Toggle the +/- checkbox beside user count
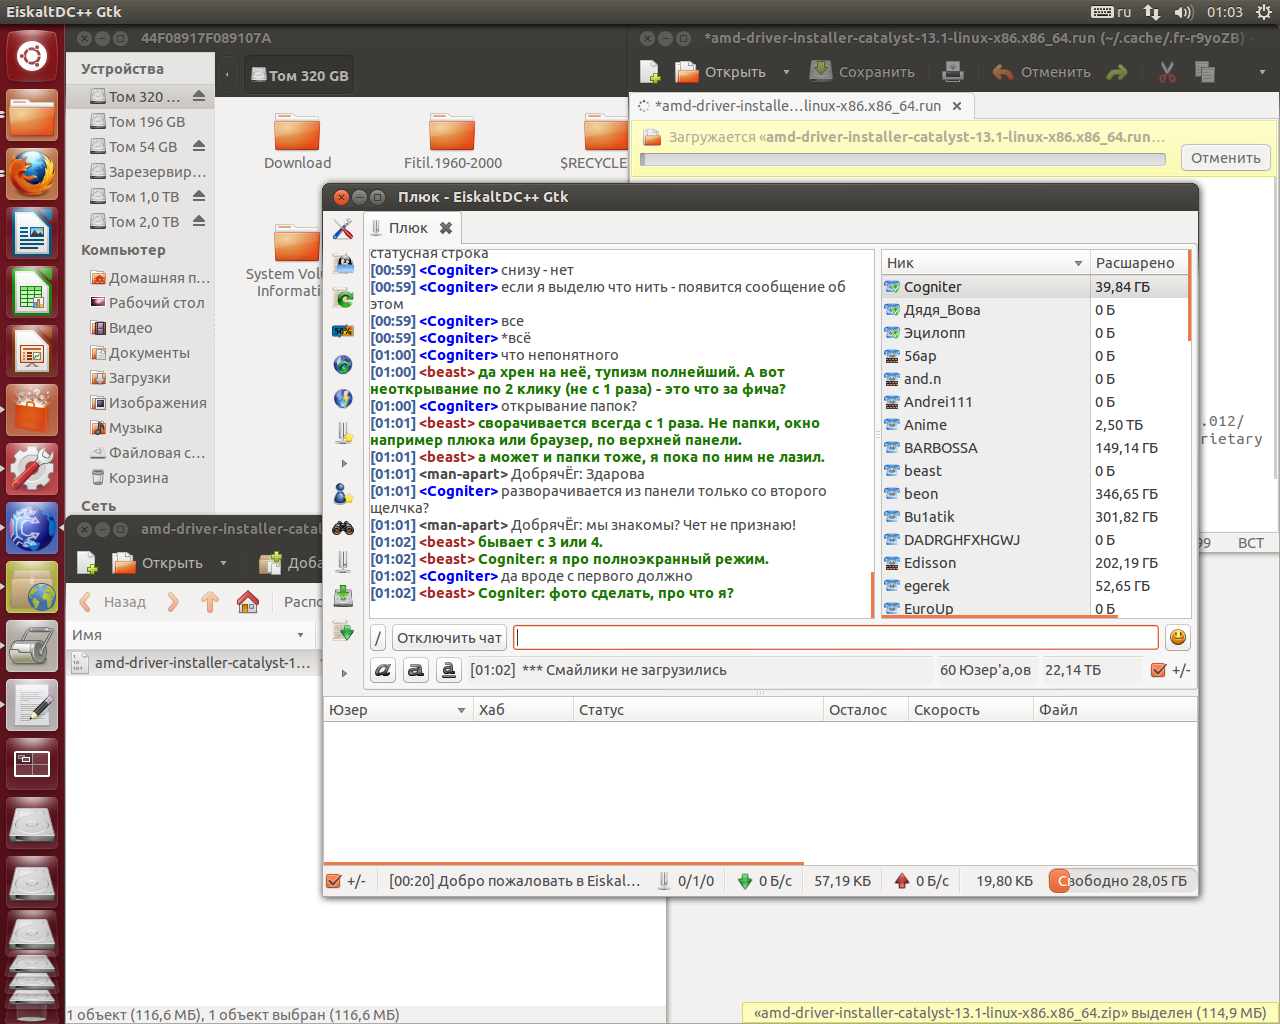Screen dimensions: 1280x1024 click(1158, 670)
